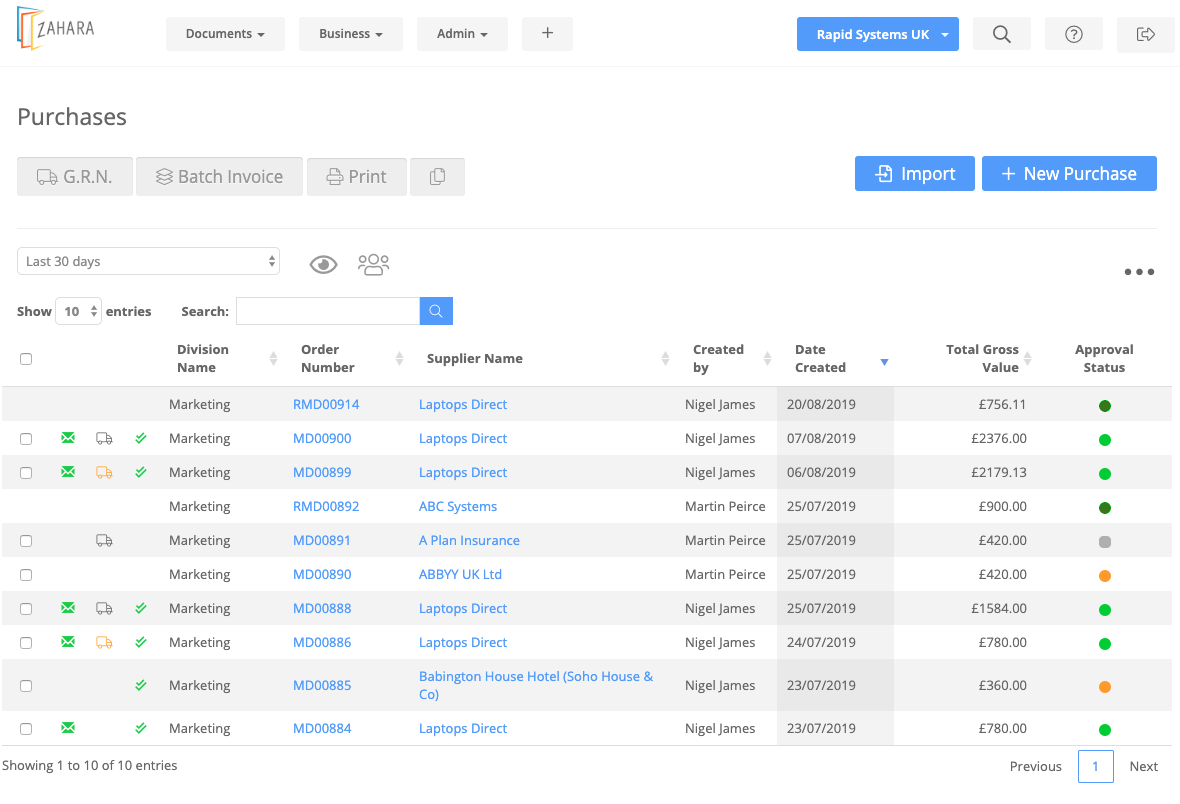The image size is (1180, 804).
Task: Click the copy documents icon button
Action: click(437, 176)
